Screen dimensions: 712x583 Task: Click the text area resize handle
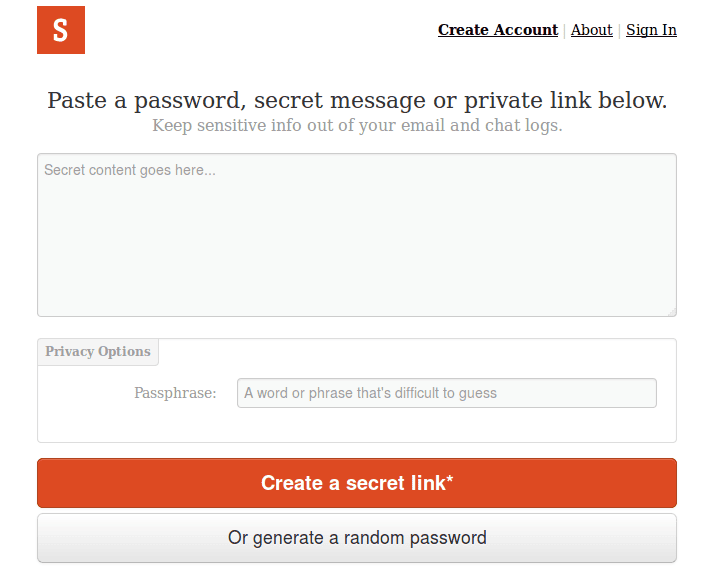(672, 312)
